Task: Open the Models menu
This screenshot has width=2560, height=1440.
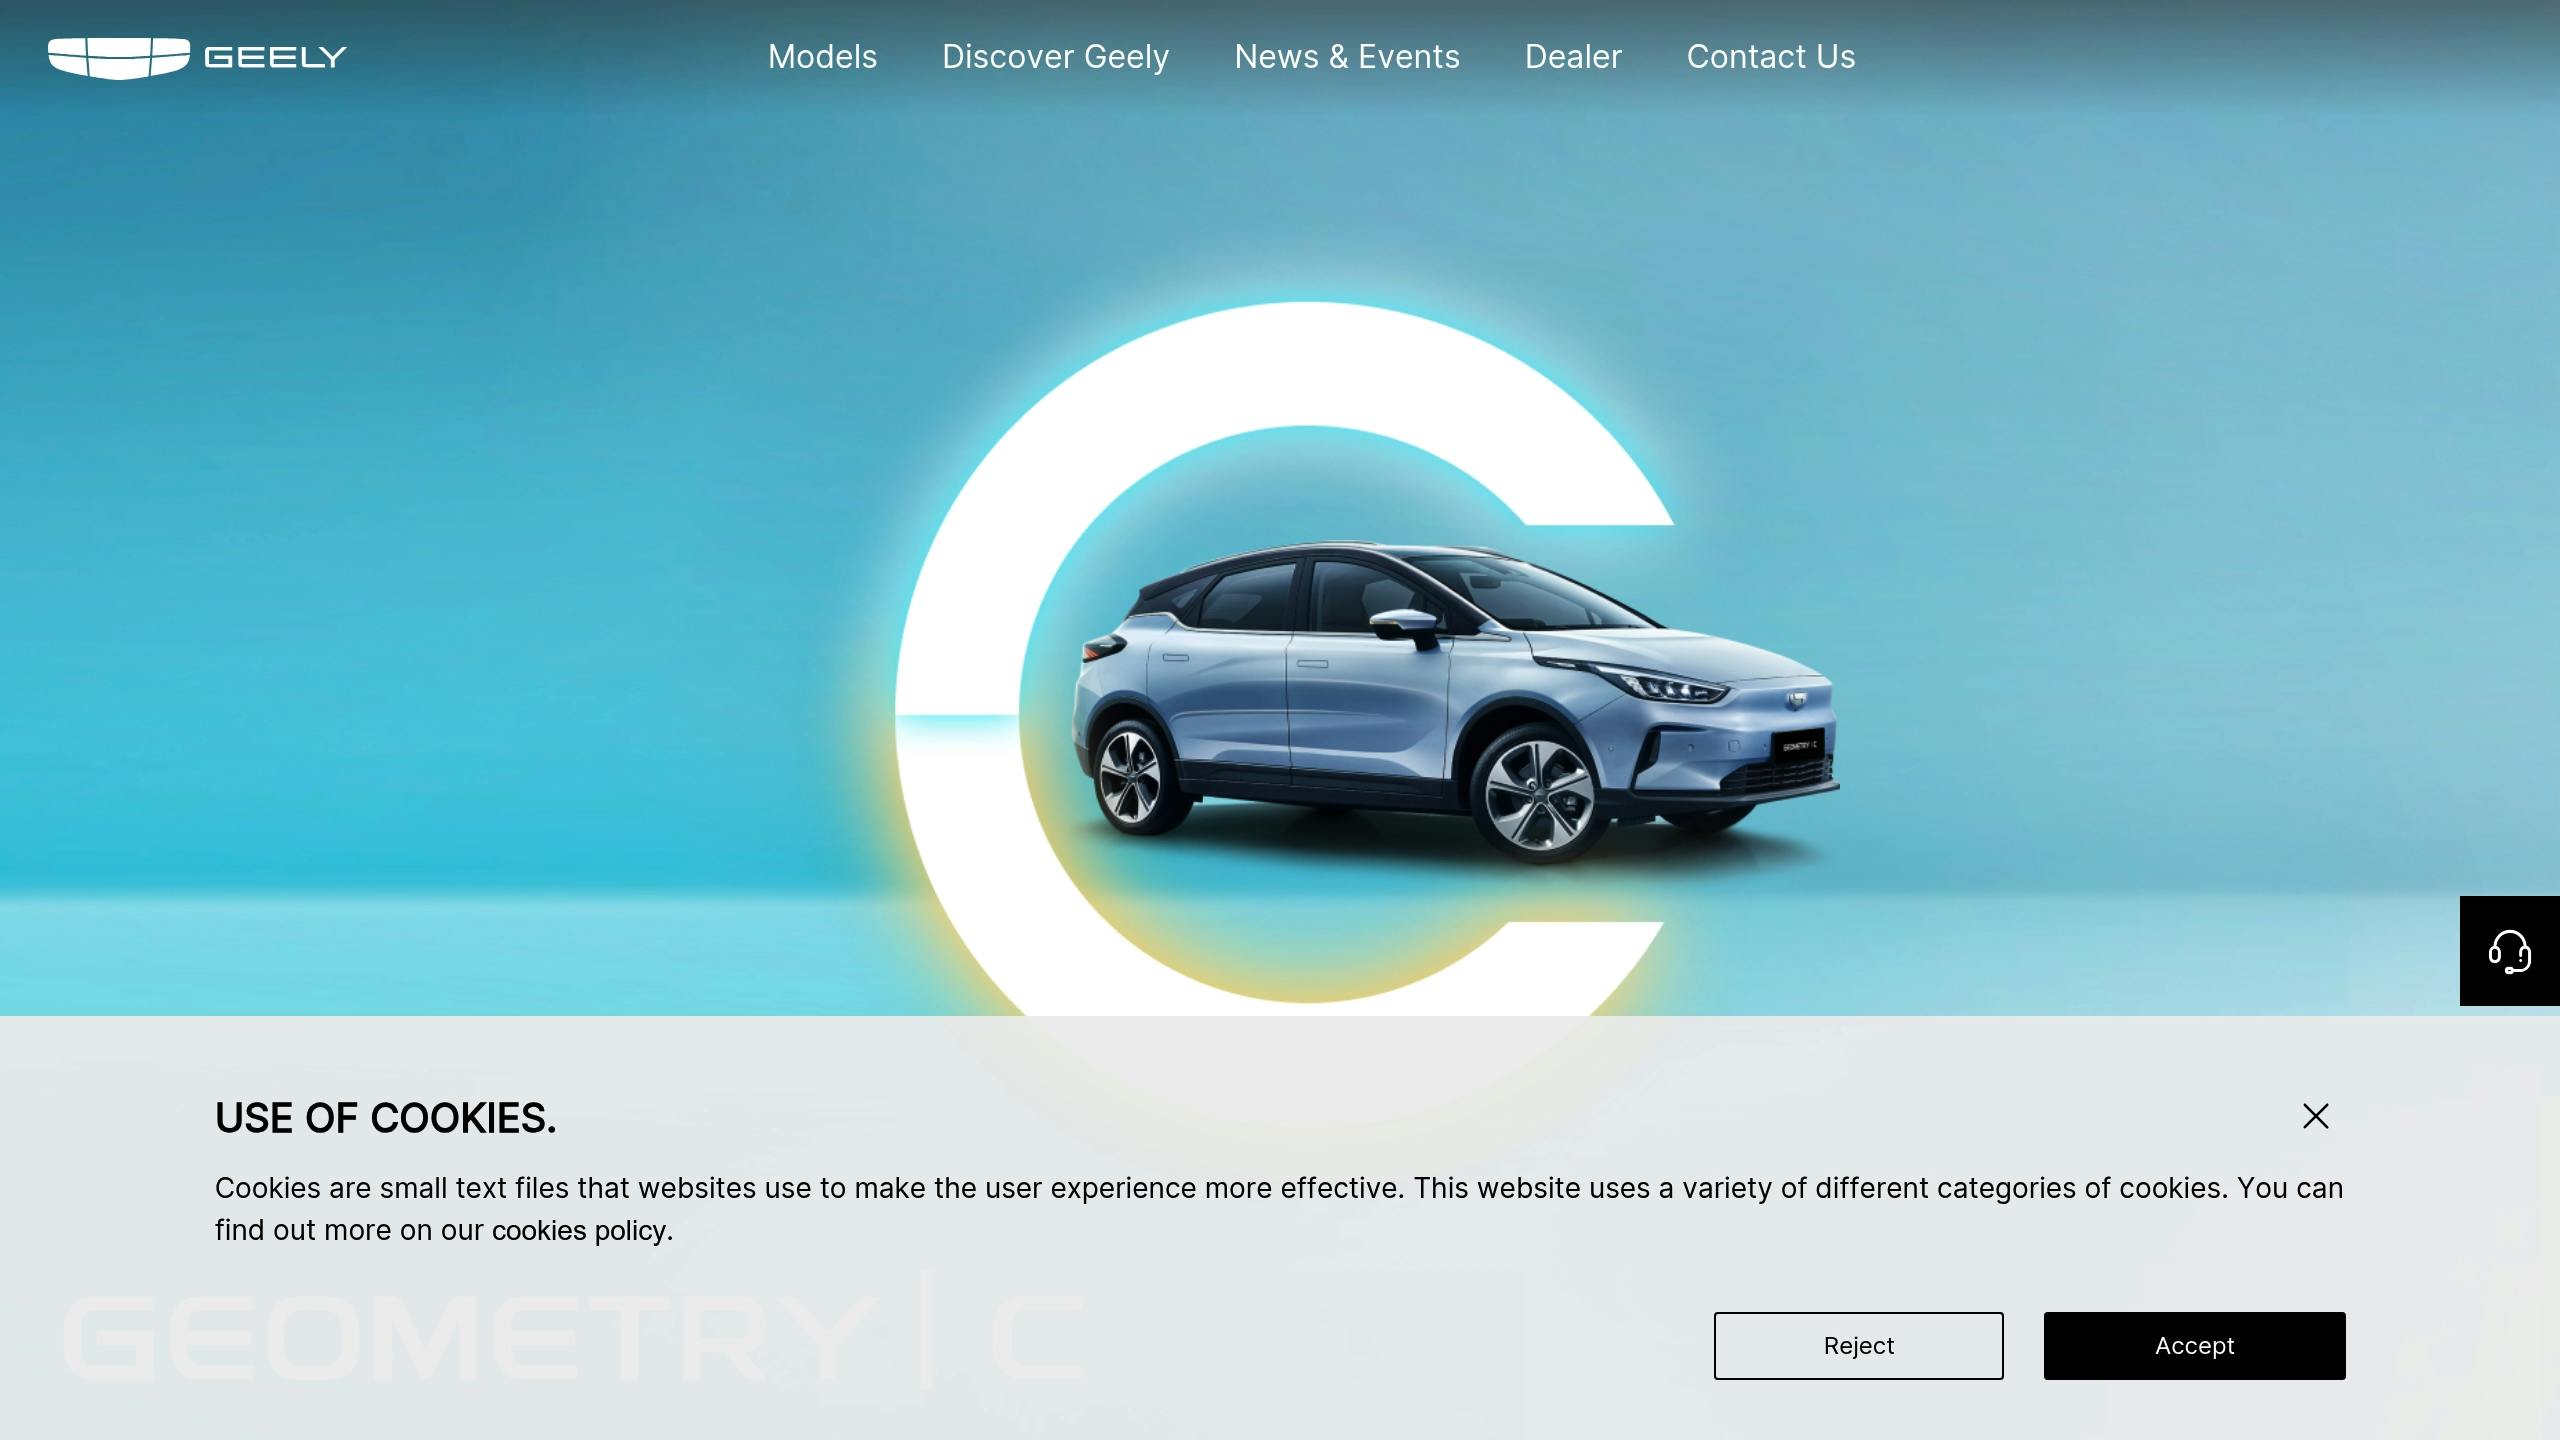Action: click(x=822, y=57)
